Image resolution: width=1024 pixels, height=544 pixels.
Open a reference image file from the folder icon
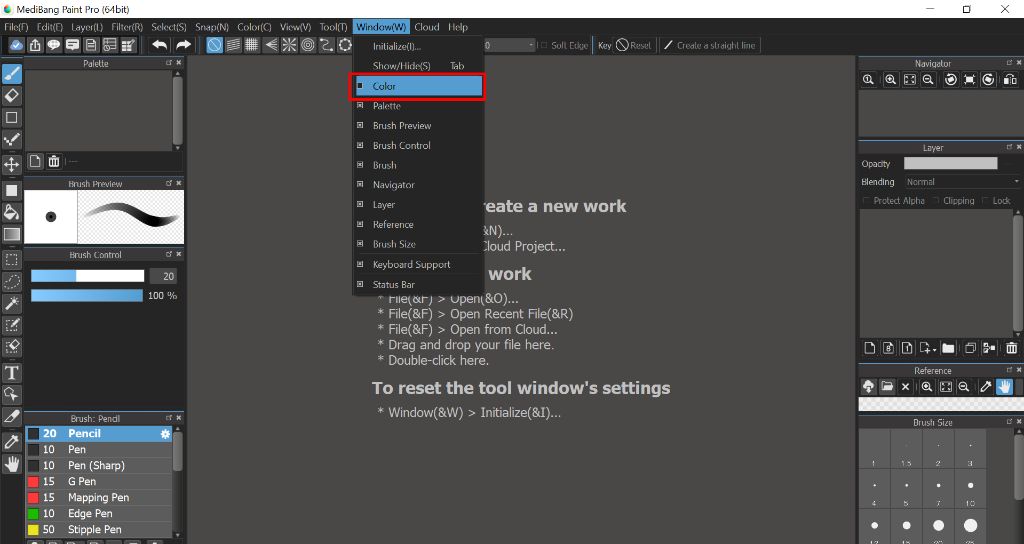click(887, 387)
